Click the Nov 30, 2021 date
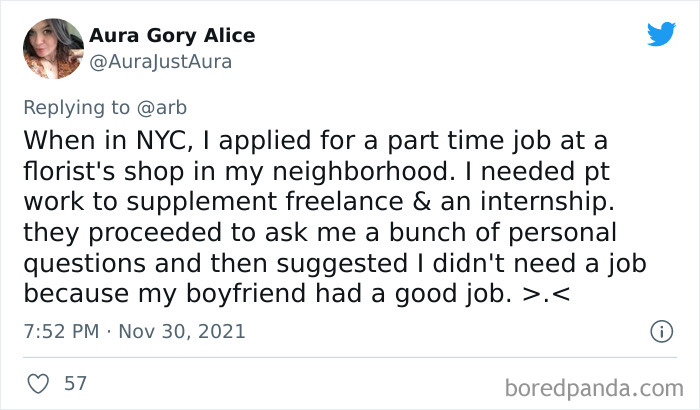 point(182,331)
